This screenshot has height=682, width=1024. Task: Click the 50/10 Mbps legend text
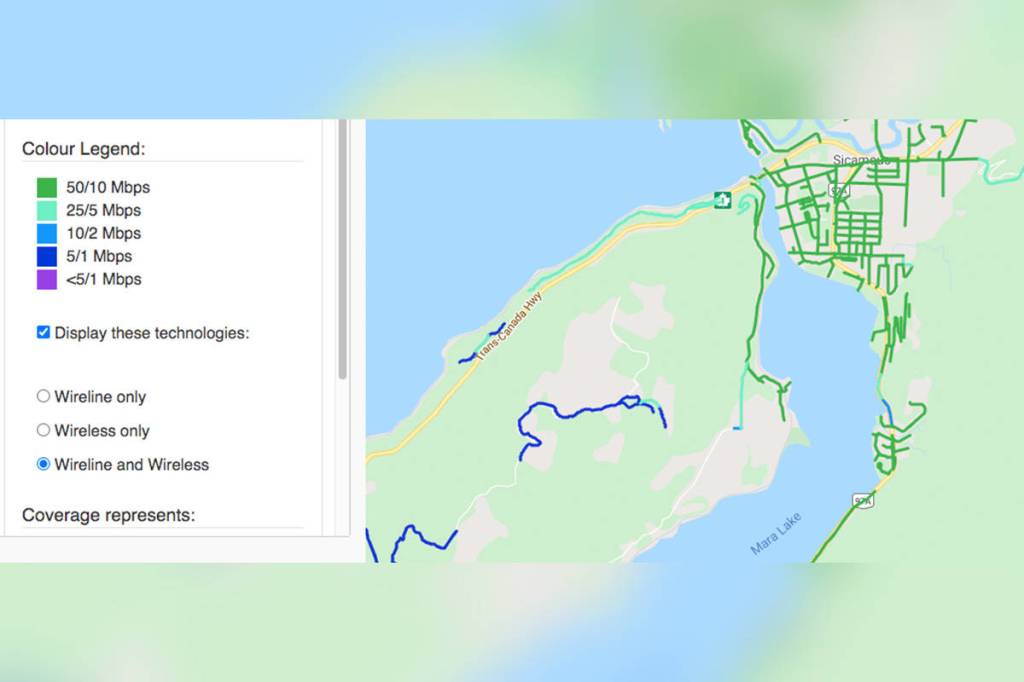[x=108, y=187]
